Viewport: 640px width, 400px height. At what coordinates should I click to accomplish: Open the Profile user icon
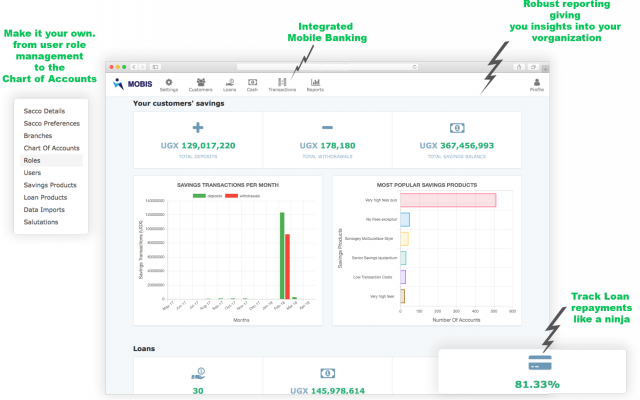click(x=537, y=82)
